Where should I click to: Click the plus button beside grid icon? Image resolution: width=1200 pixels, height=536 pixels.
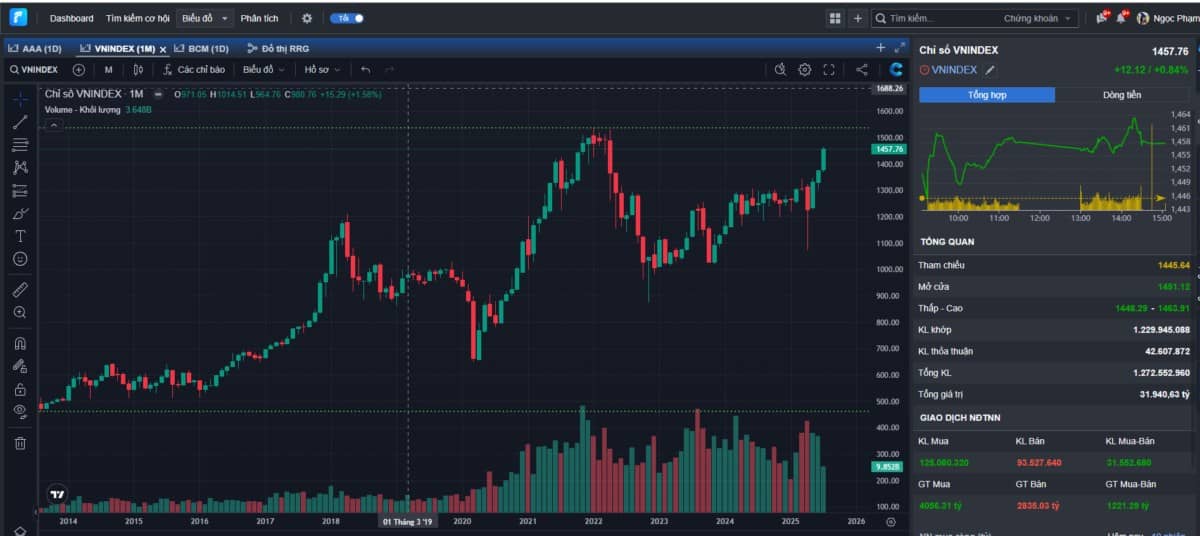point(857,18)
